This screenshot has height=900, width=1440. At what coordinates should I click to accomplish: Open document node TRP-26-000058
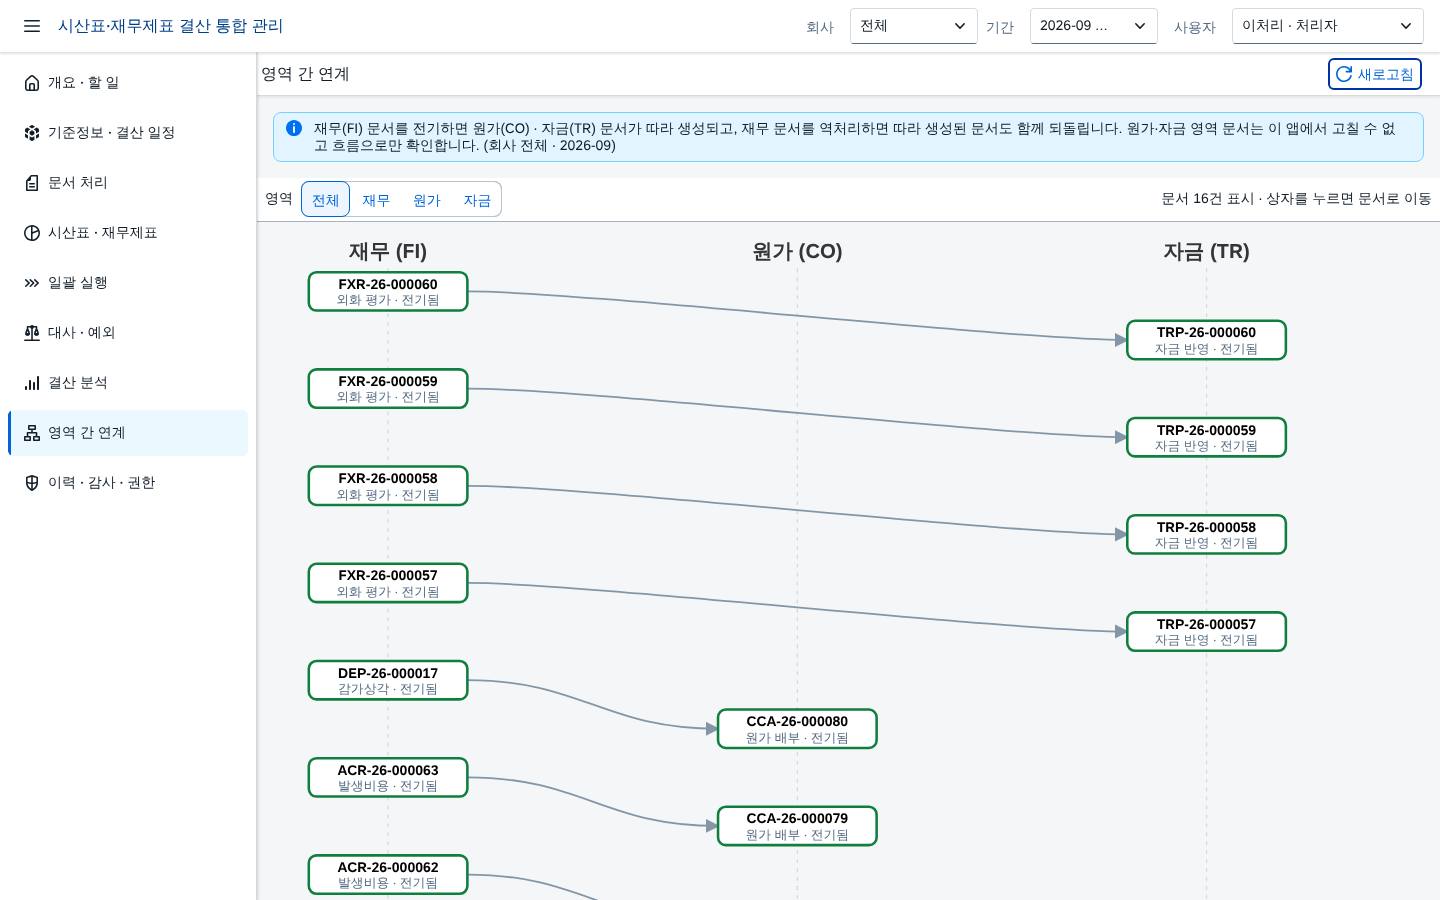pos(1206,534)
